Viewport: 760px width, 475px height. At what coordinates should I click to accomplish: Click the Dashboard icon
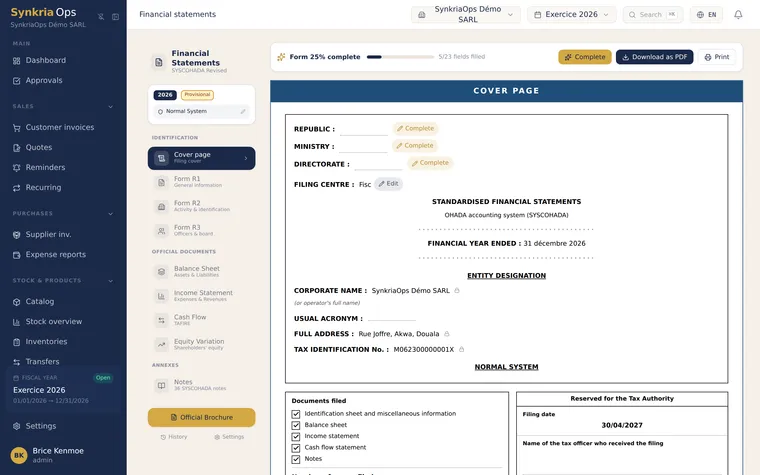[16, 61]
